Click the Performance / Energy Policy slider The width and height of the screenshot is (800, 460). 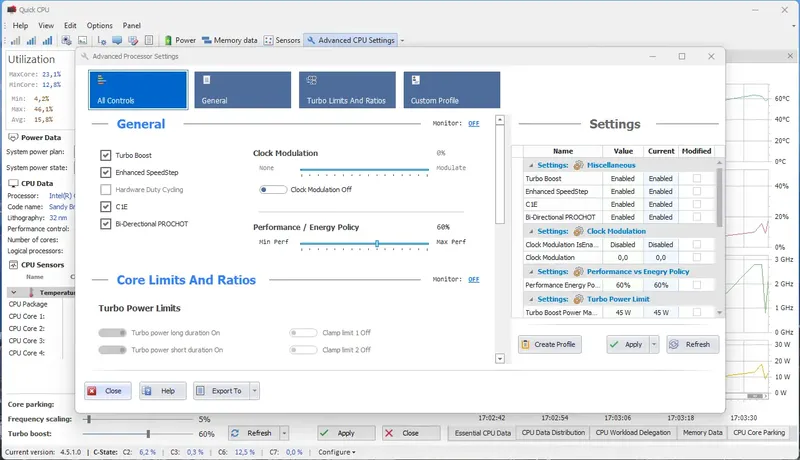pos(364,244)
